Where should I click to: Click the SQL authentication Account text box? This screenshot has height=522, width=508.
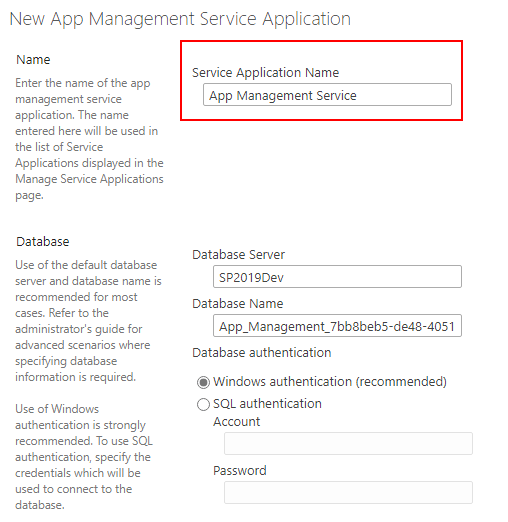[x=348, y=443]
